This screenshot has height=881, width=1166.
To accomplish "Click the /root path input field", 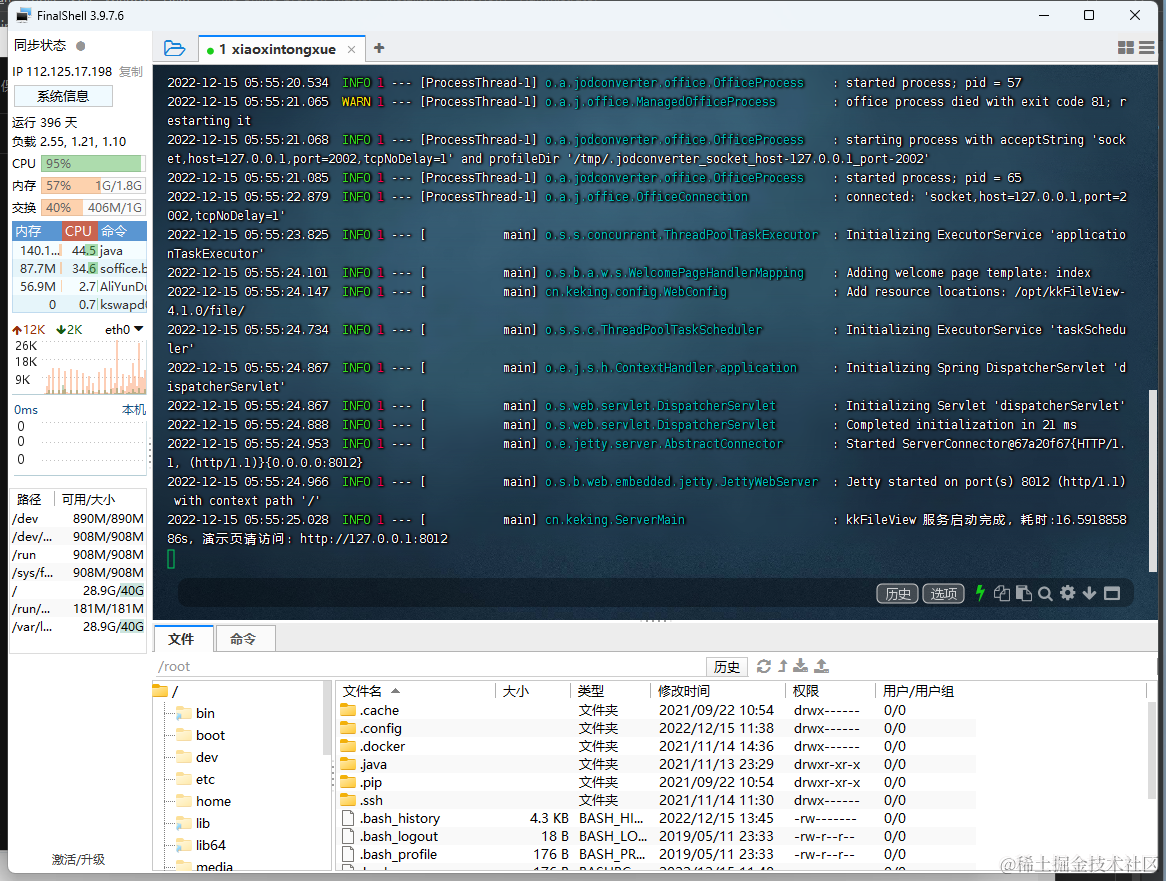I will tap(428, 666).
